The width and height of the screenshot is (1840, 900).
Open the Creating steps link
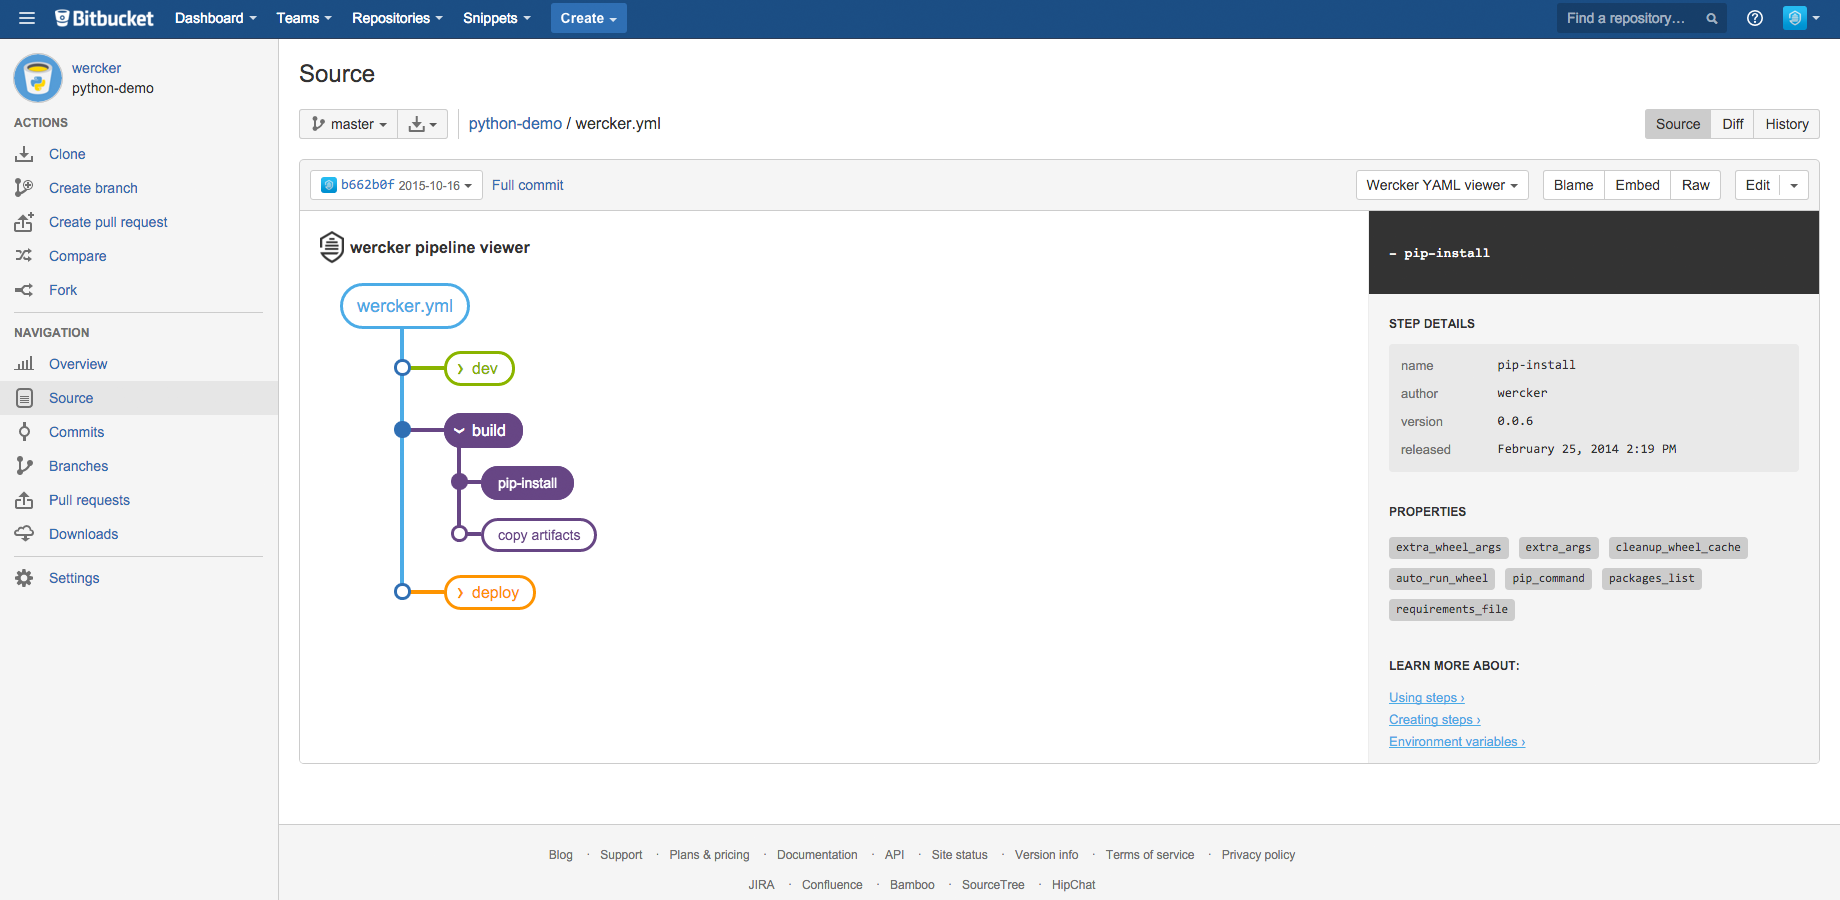point(1434,720)
